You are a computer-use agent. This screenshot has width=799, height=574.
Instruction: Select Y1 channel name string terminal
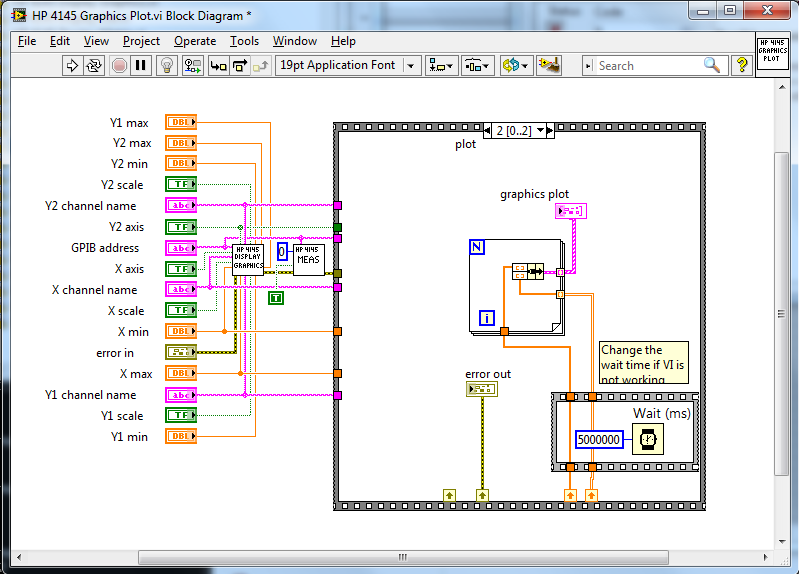pos(181,395)
